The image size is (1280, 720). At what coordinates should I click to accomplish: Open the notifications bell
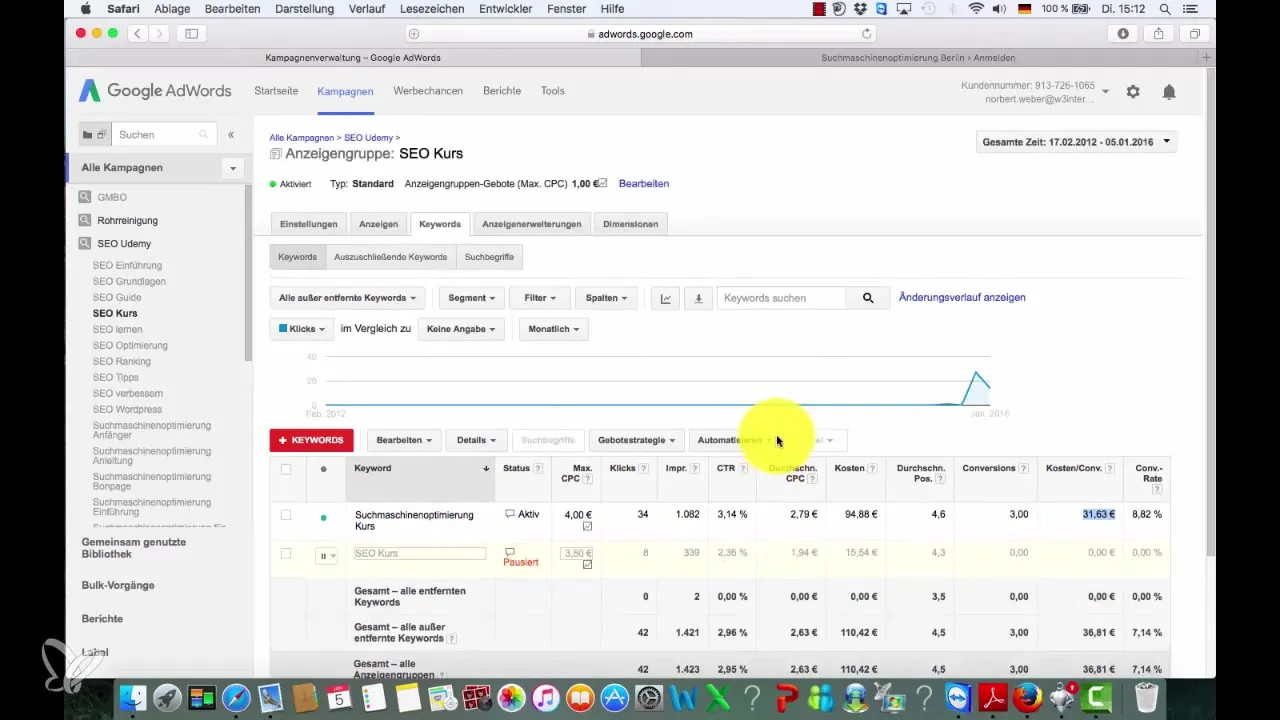point(1169,91)
